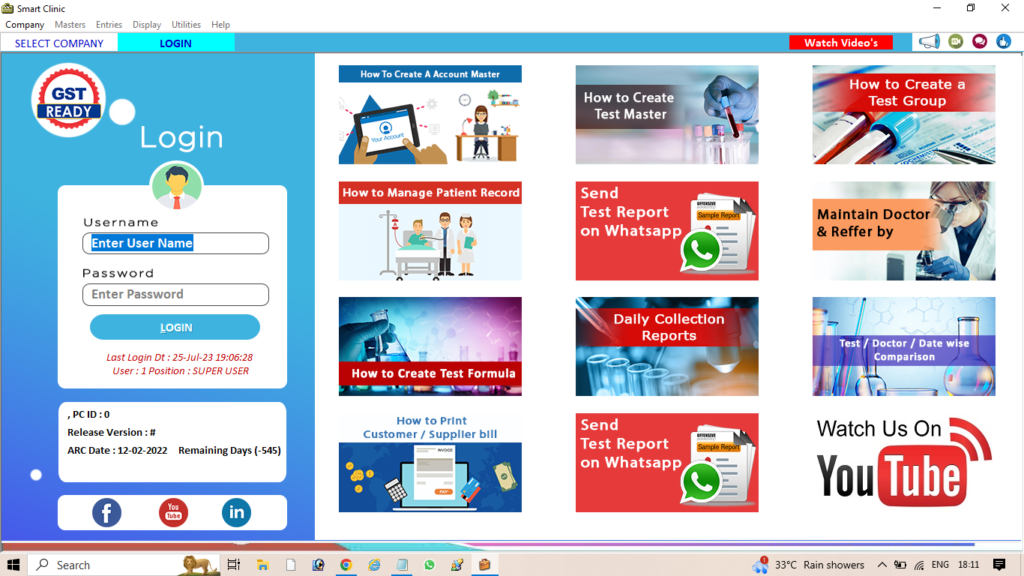
Task: Focus the Enter Password field
Action: (176, 294)
